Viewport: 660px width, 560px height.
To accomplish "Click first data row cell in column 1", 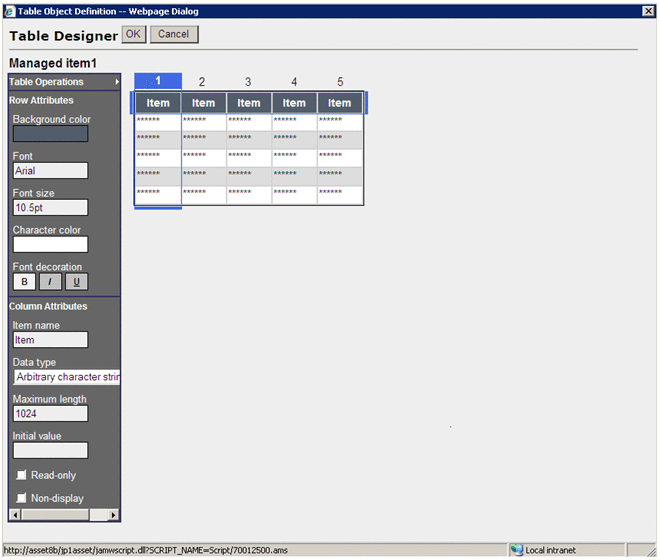I will click(158, 122).
